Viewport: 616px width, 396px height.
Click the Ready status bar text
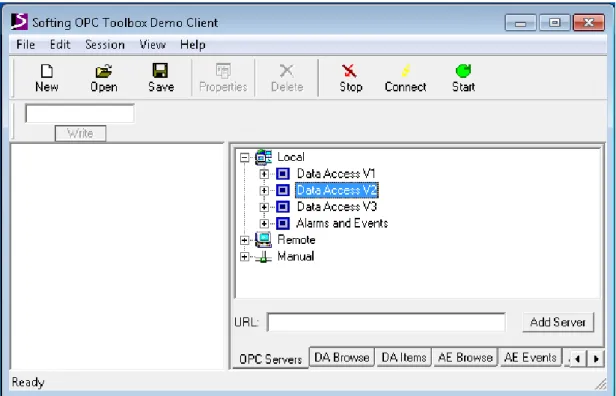[x=28, y=382]
